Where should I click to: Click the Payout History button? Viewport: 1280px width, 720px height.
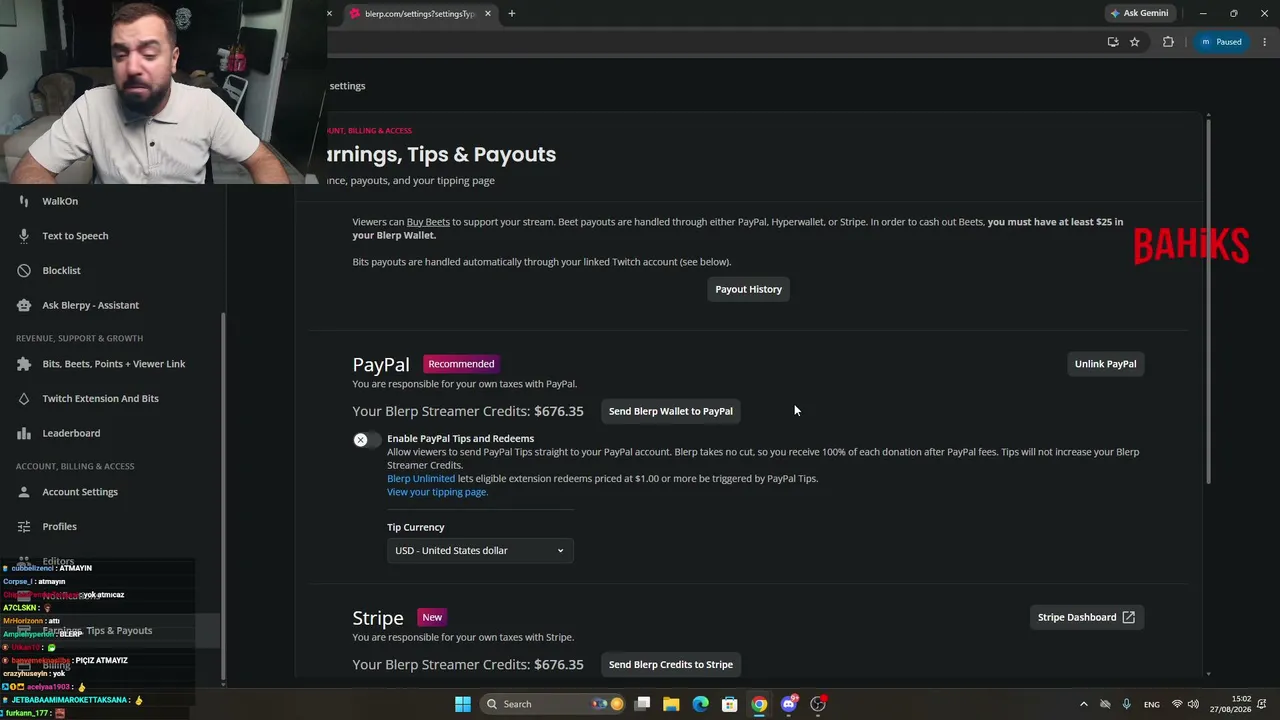749,289
